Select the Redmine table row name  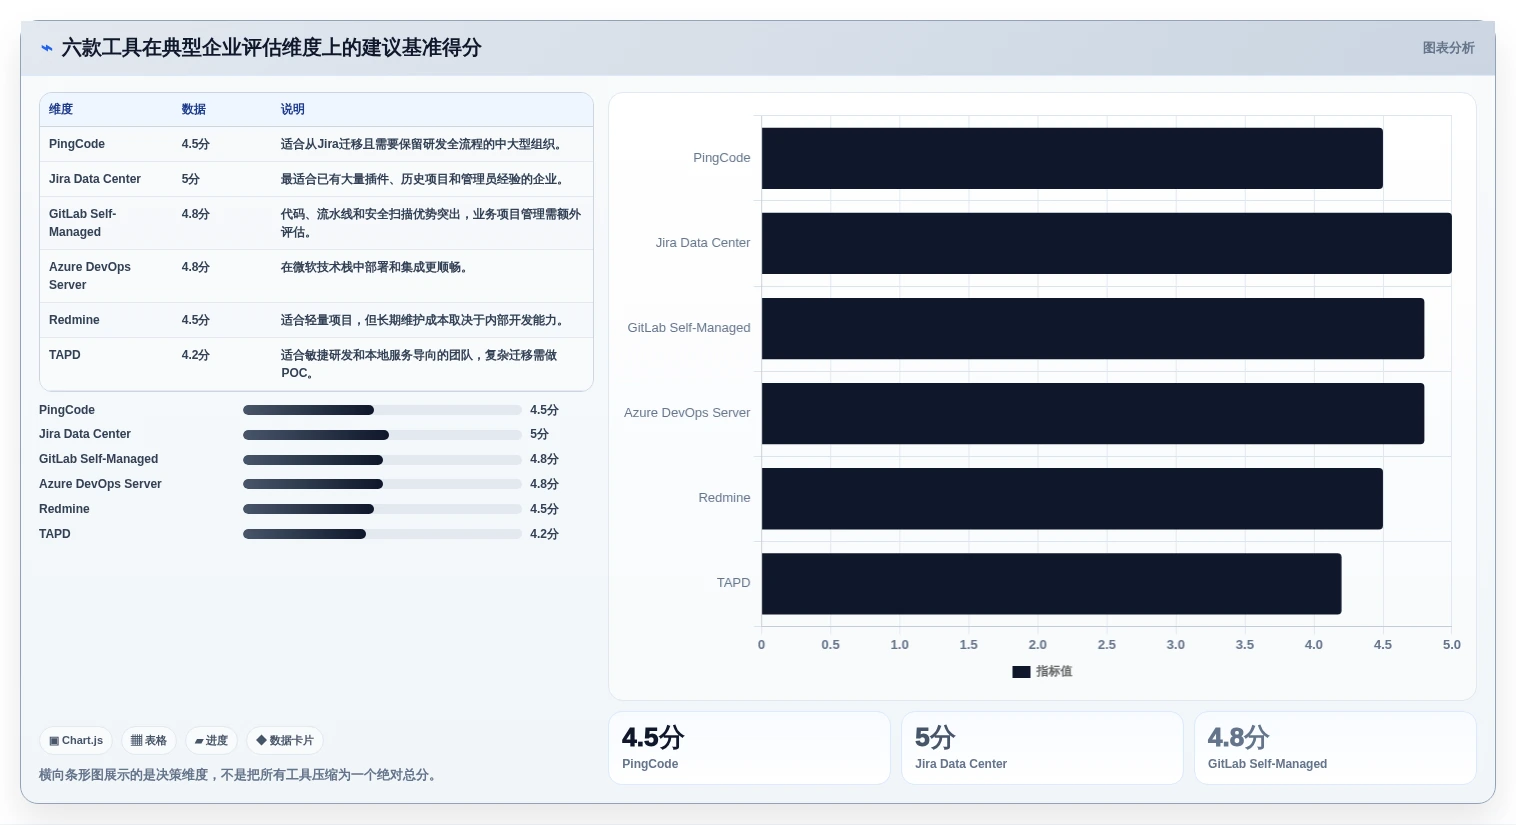[x=74, y=320]
